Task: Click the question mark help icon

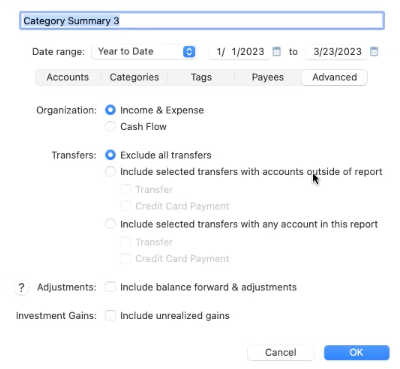Action: [x=21, y=287]
